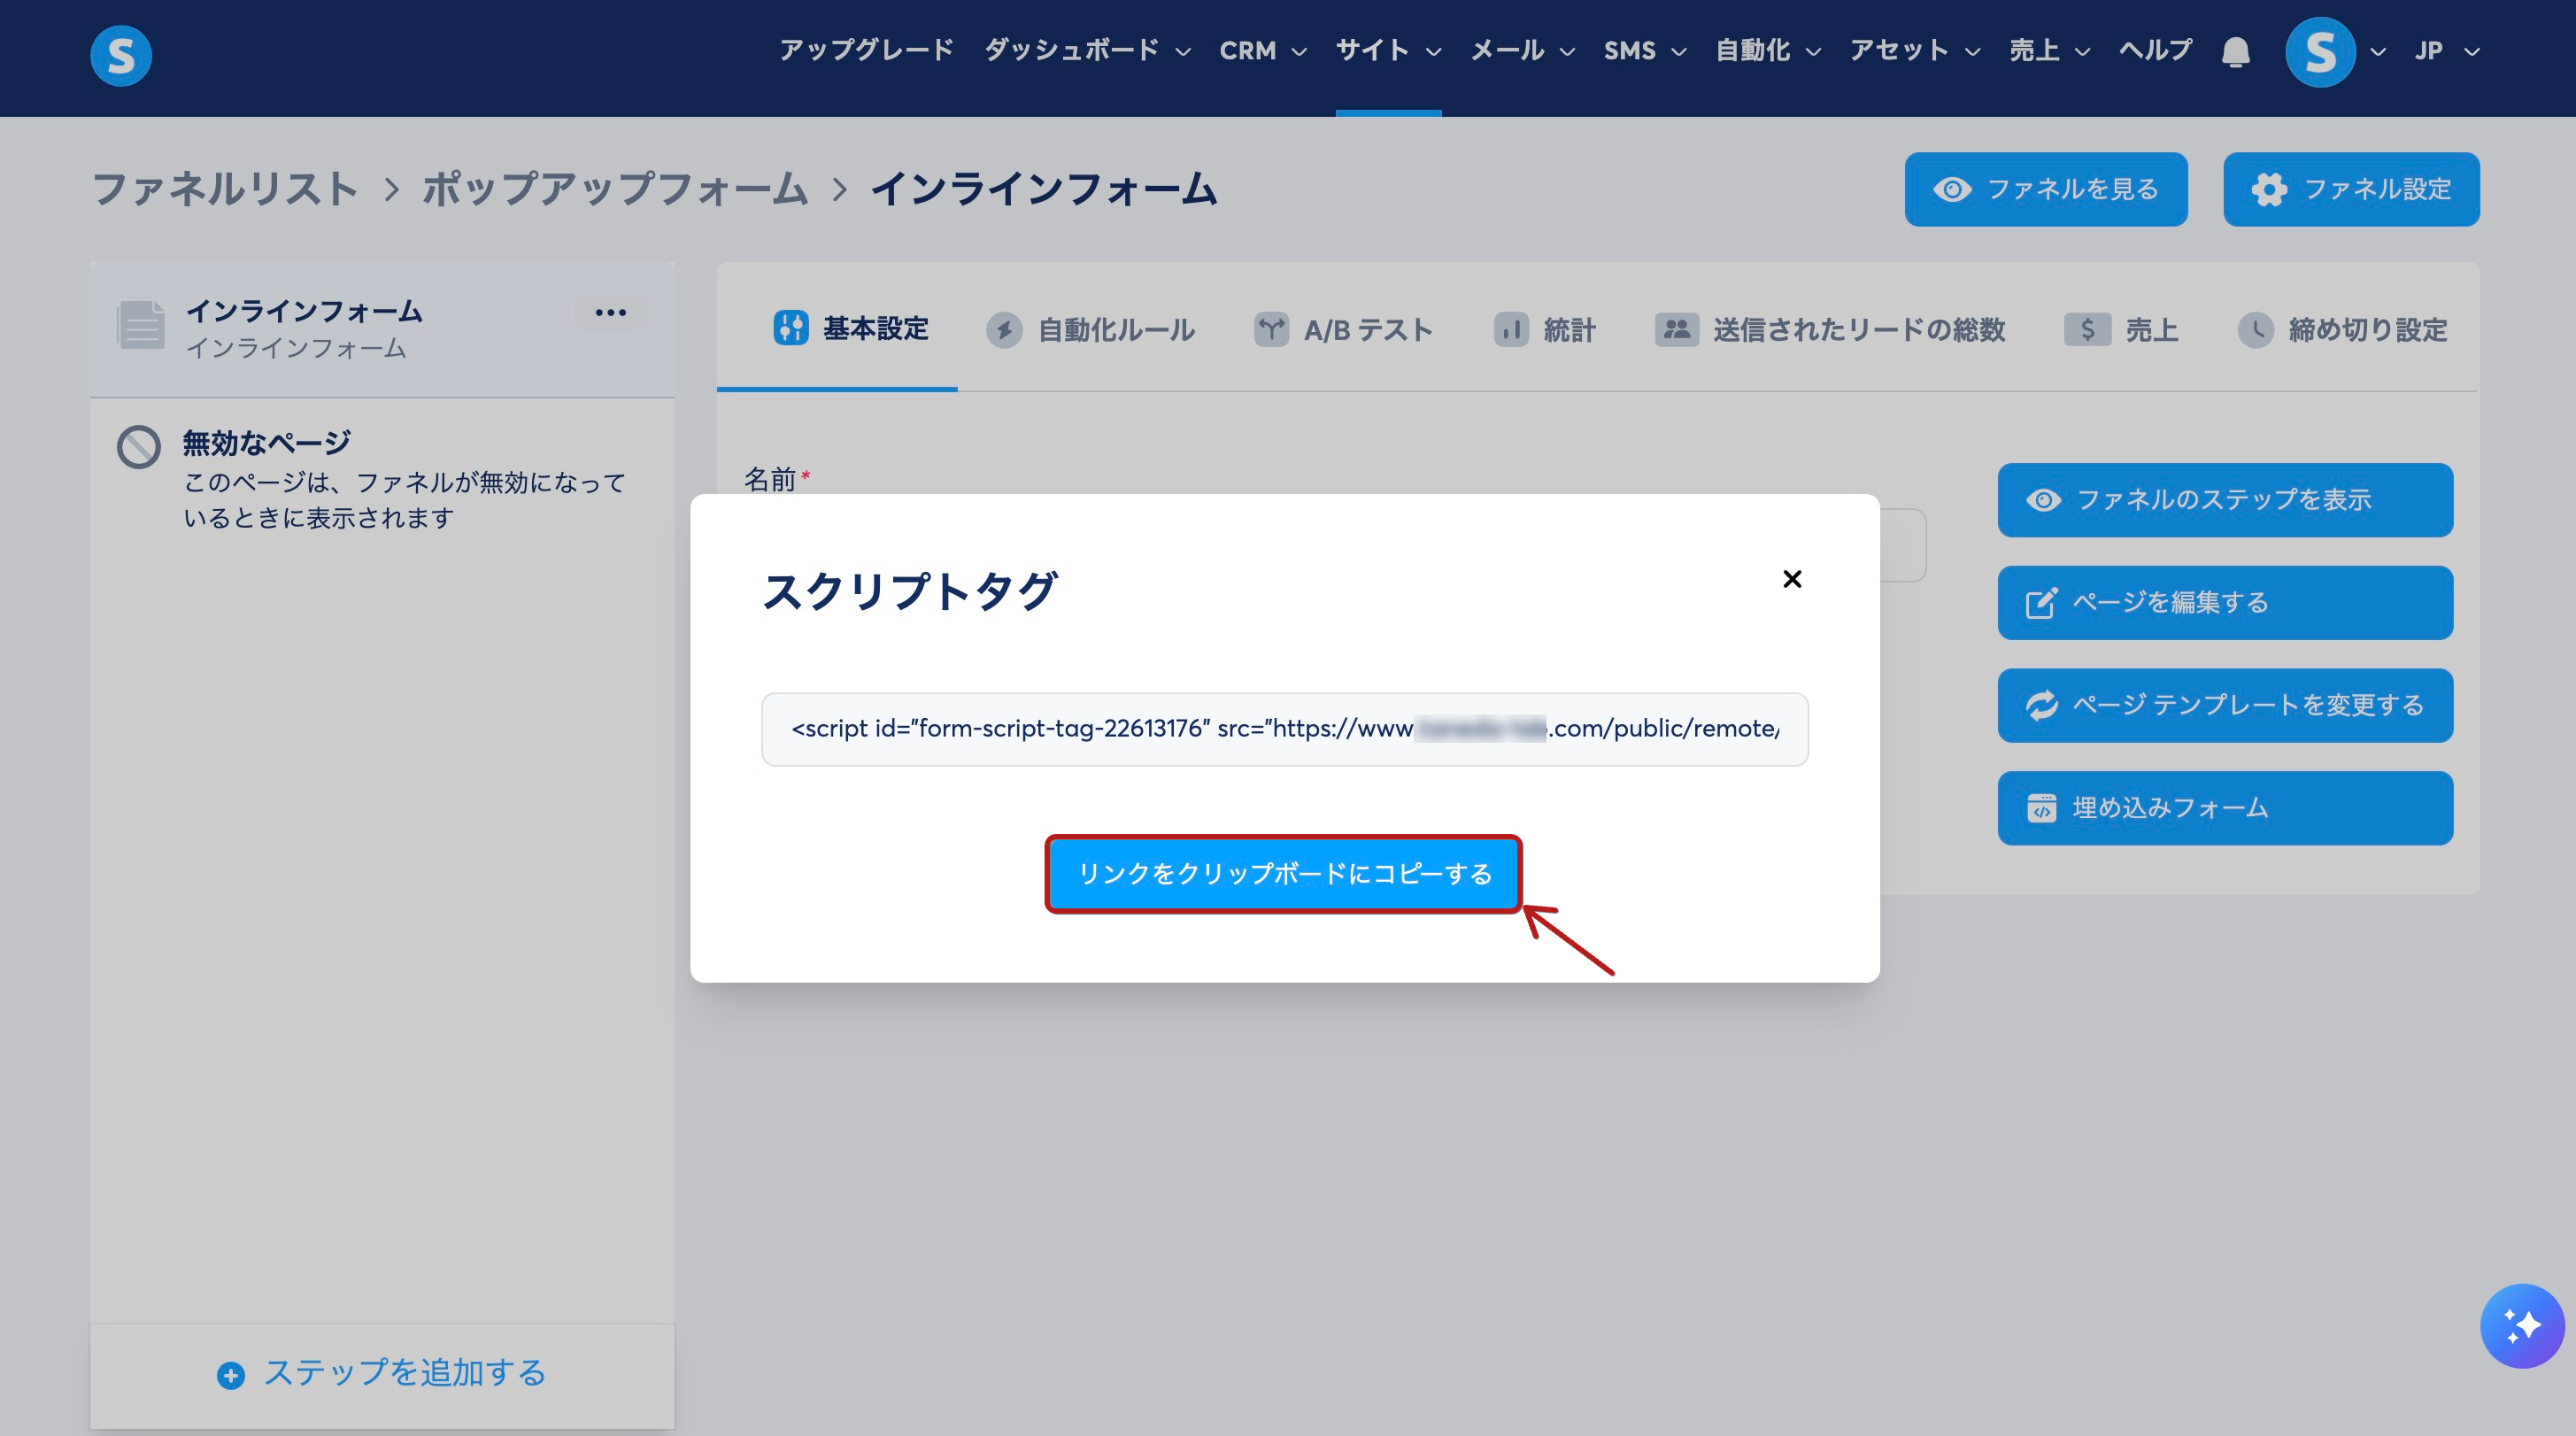The height and width of the screenshot is (1436, 2576).
Task: Click the Systeme logo in top-left corner
Action: coord(121,56)
